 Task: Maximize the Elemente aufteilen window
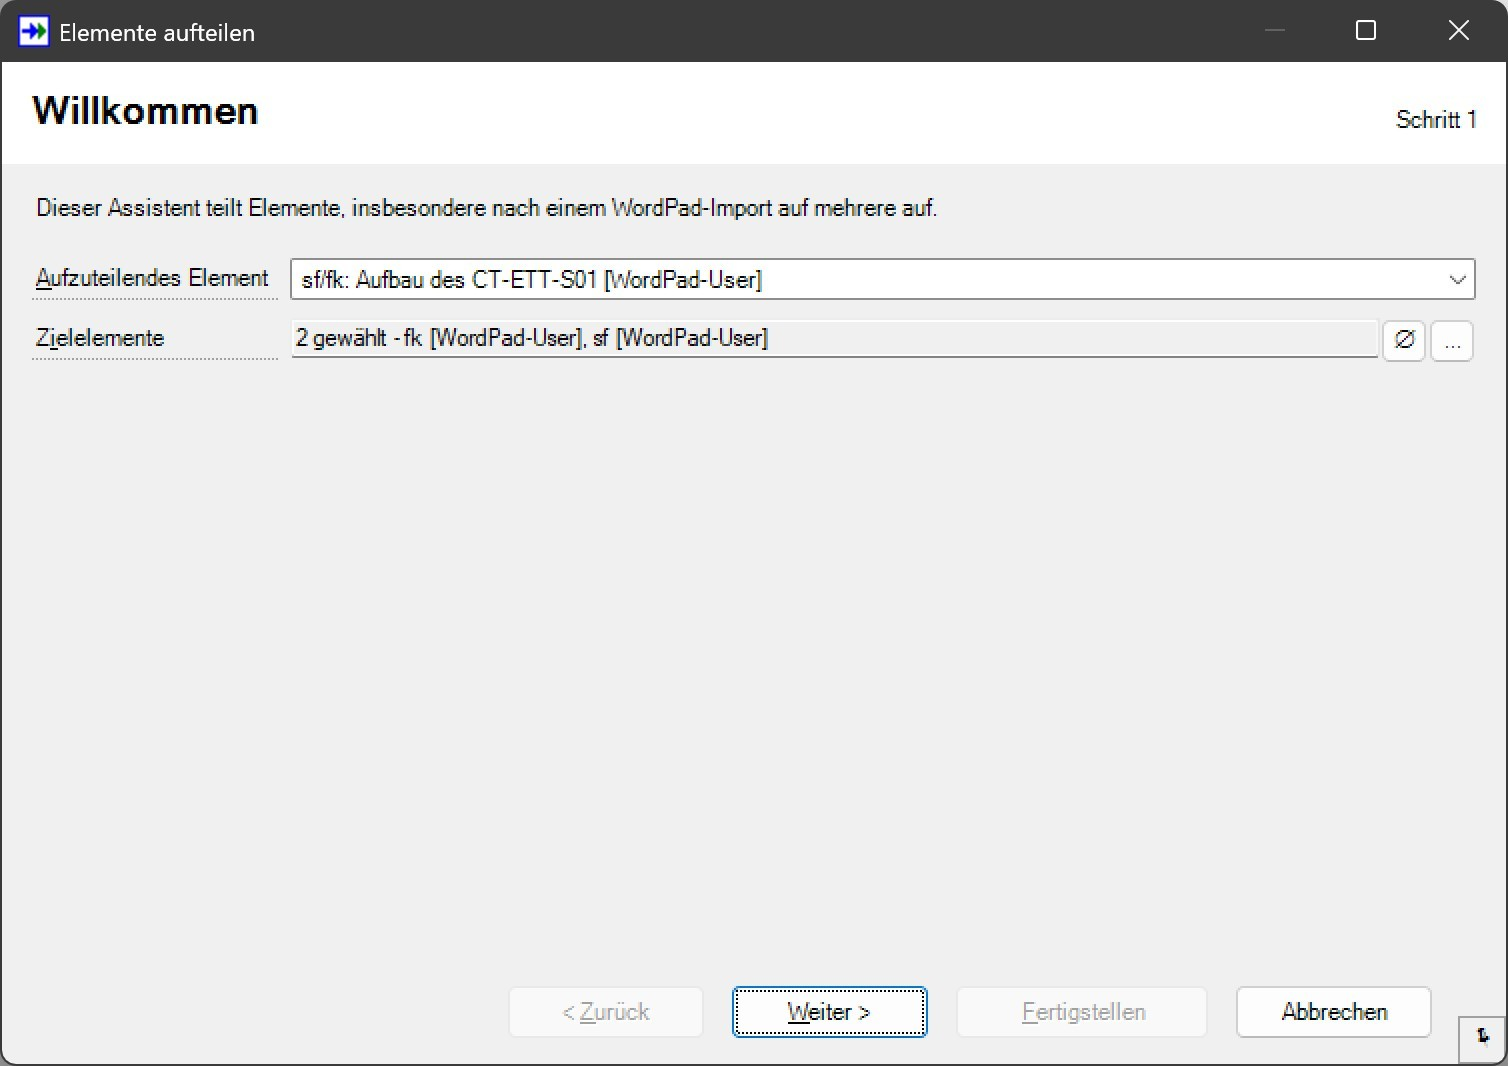click(x=1365, y=31)
